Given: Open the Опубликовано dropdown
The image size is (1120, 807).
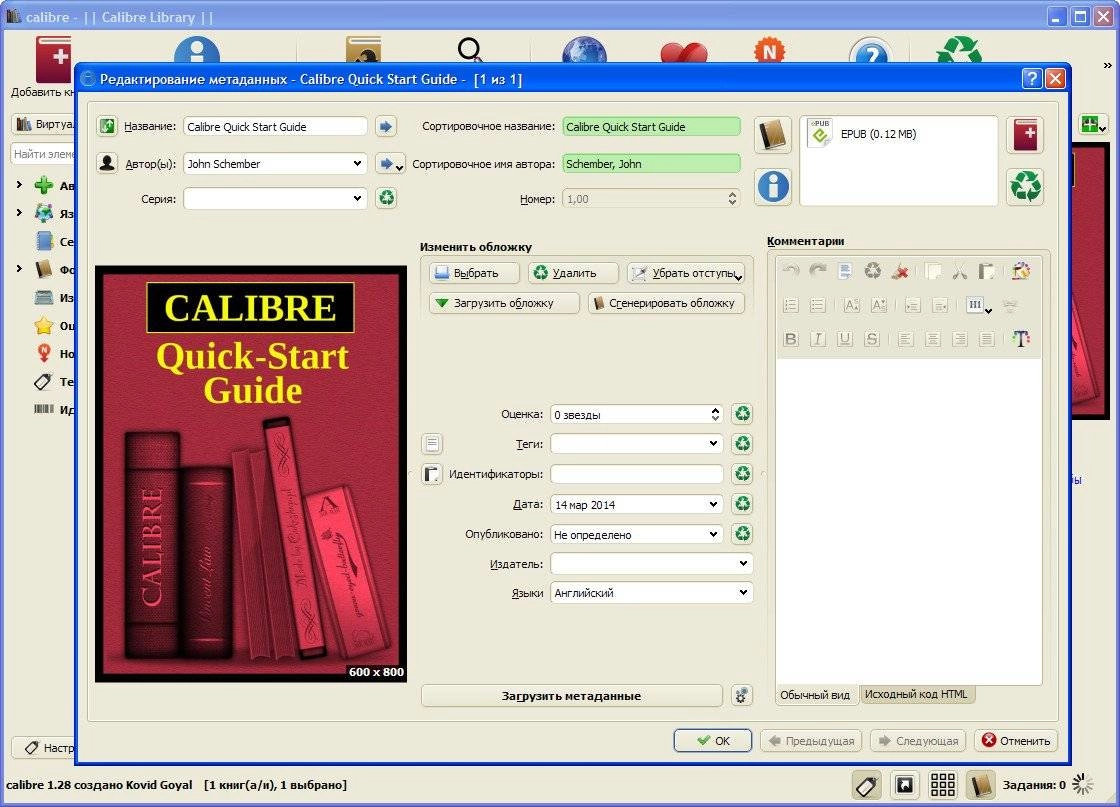Looking at the screenshot, I should point(713,534).
